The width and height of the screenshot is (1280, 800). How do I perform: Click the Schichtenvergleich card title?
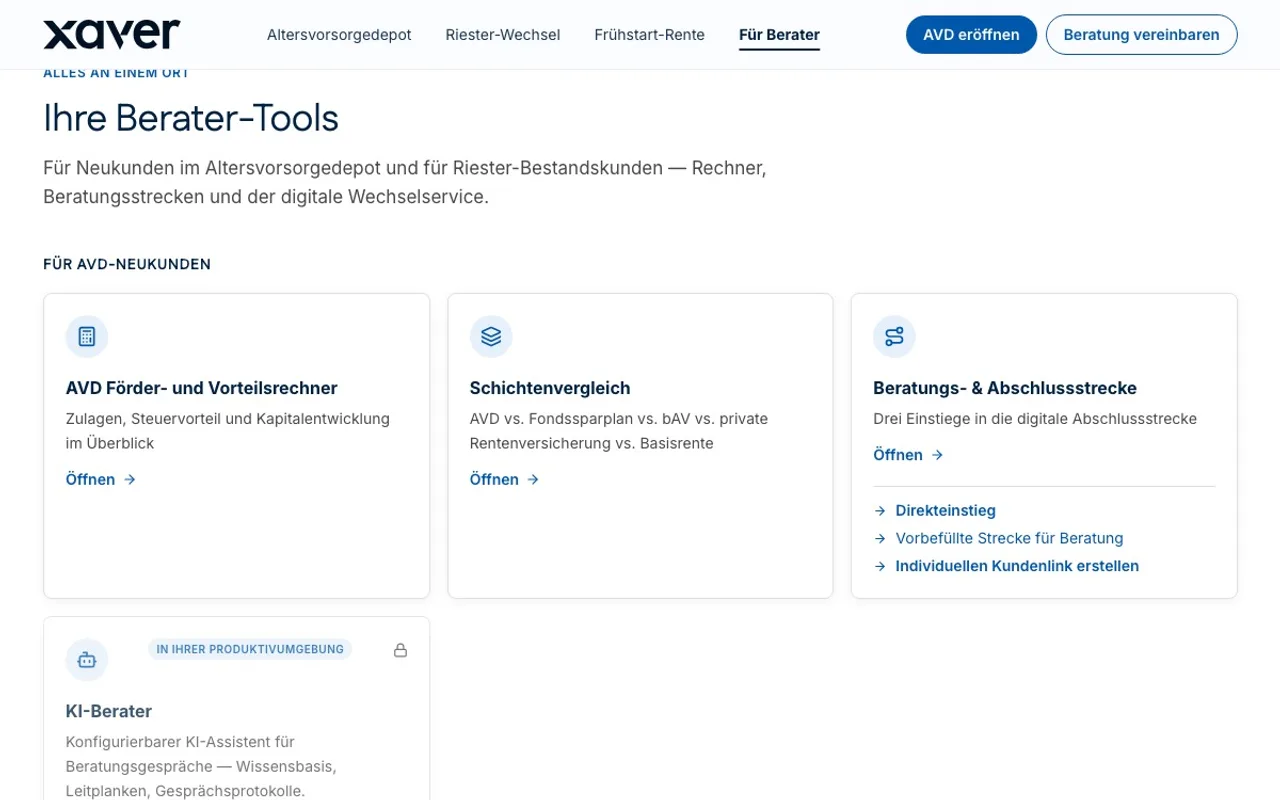point(550,388)
